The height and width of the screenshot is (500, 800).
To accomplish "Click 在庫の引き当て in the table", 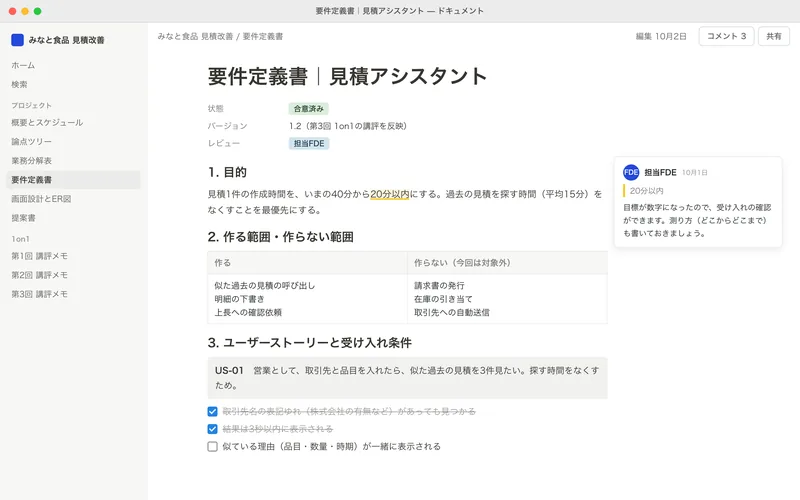I will coord(443,299).
